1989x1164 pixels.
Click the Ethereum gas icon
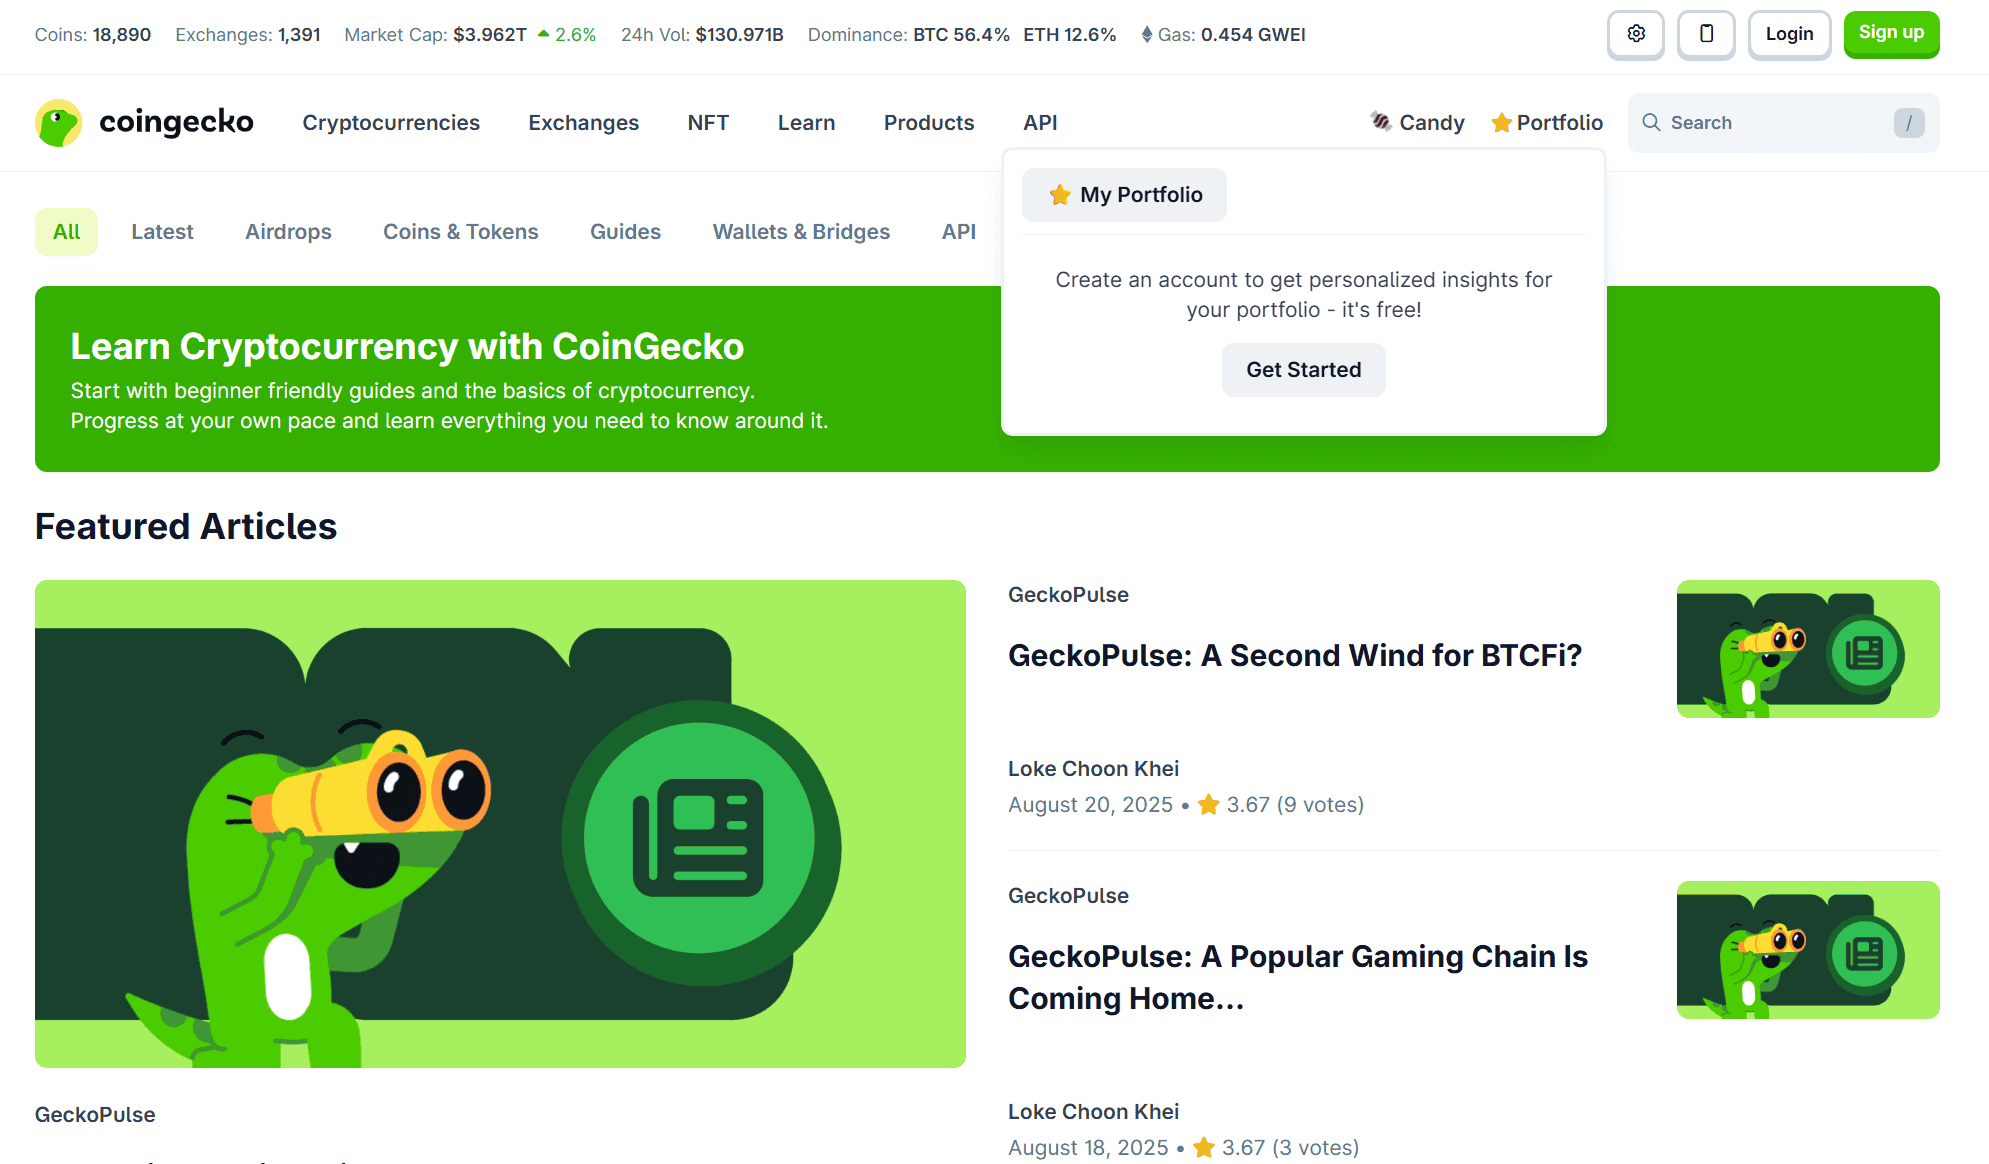1147,35
